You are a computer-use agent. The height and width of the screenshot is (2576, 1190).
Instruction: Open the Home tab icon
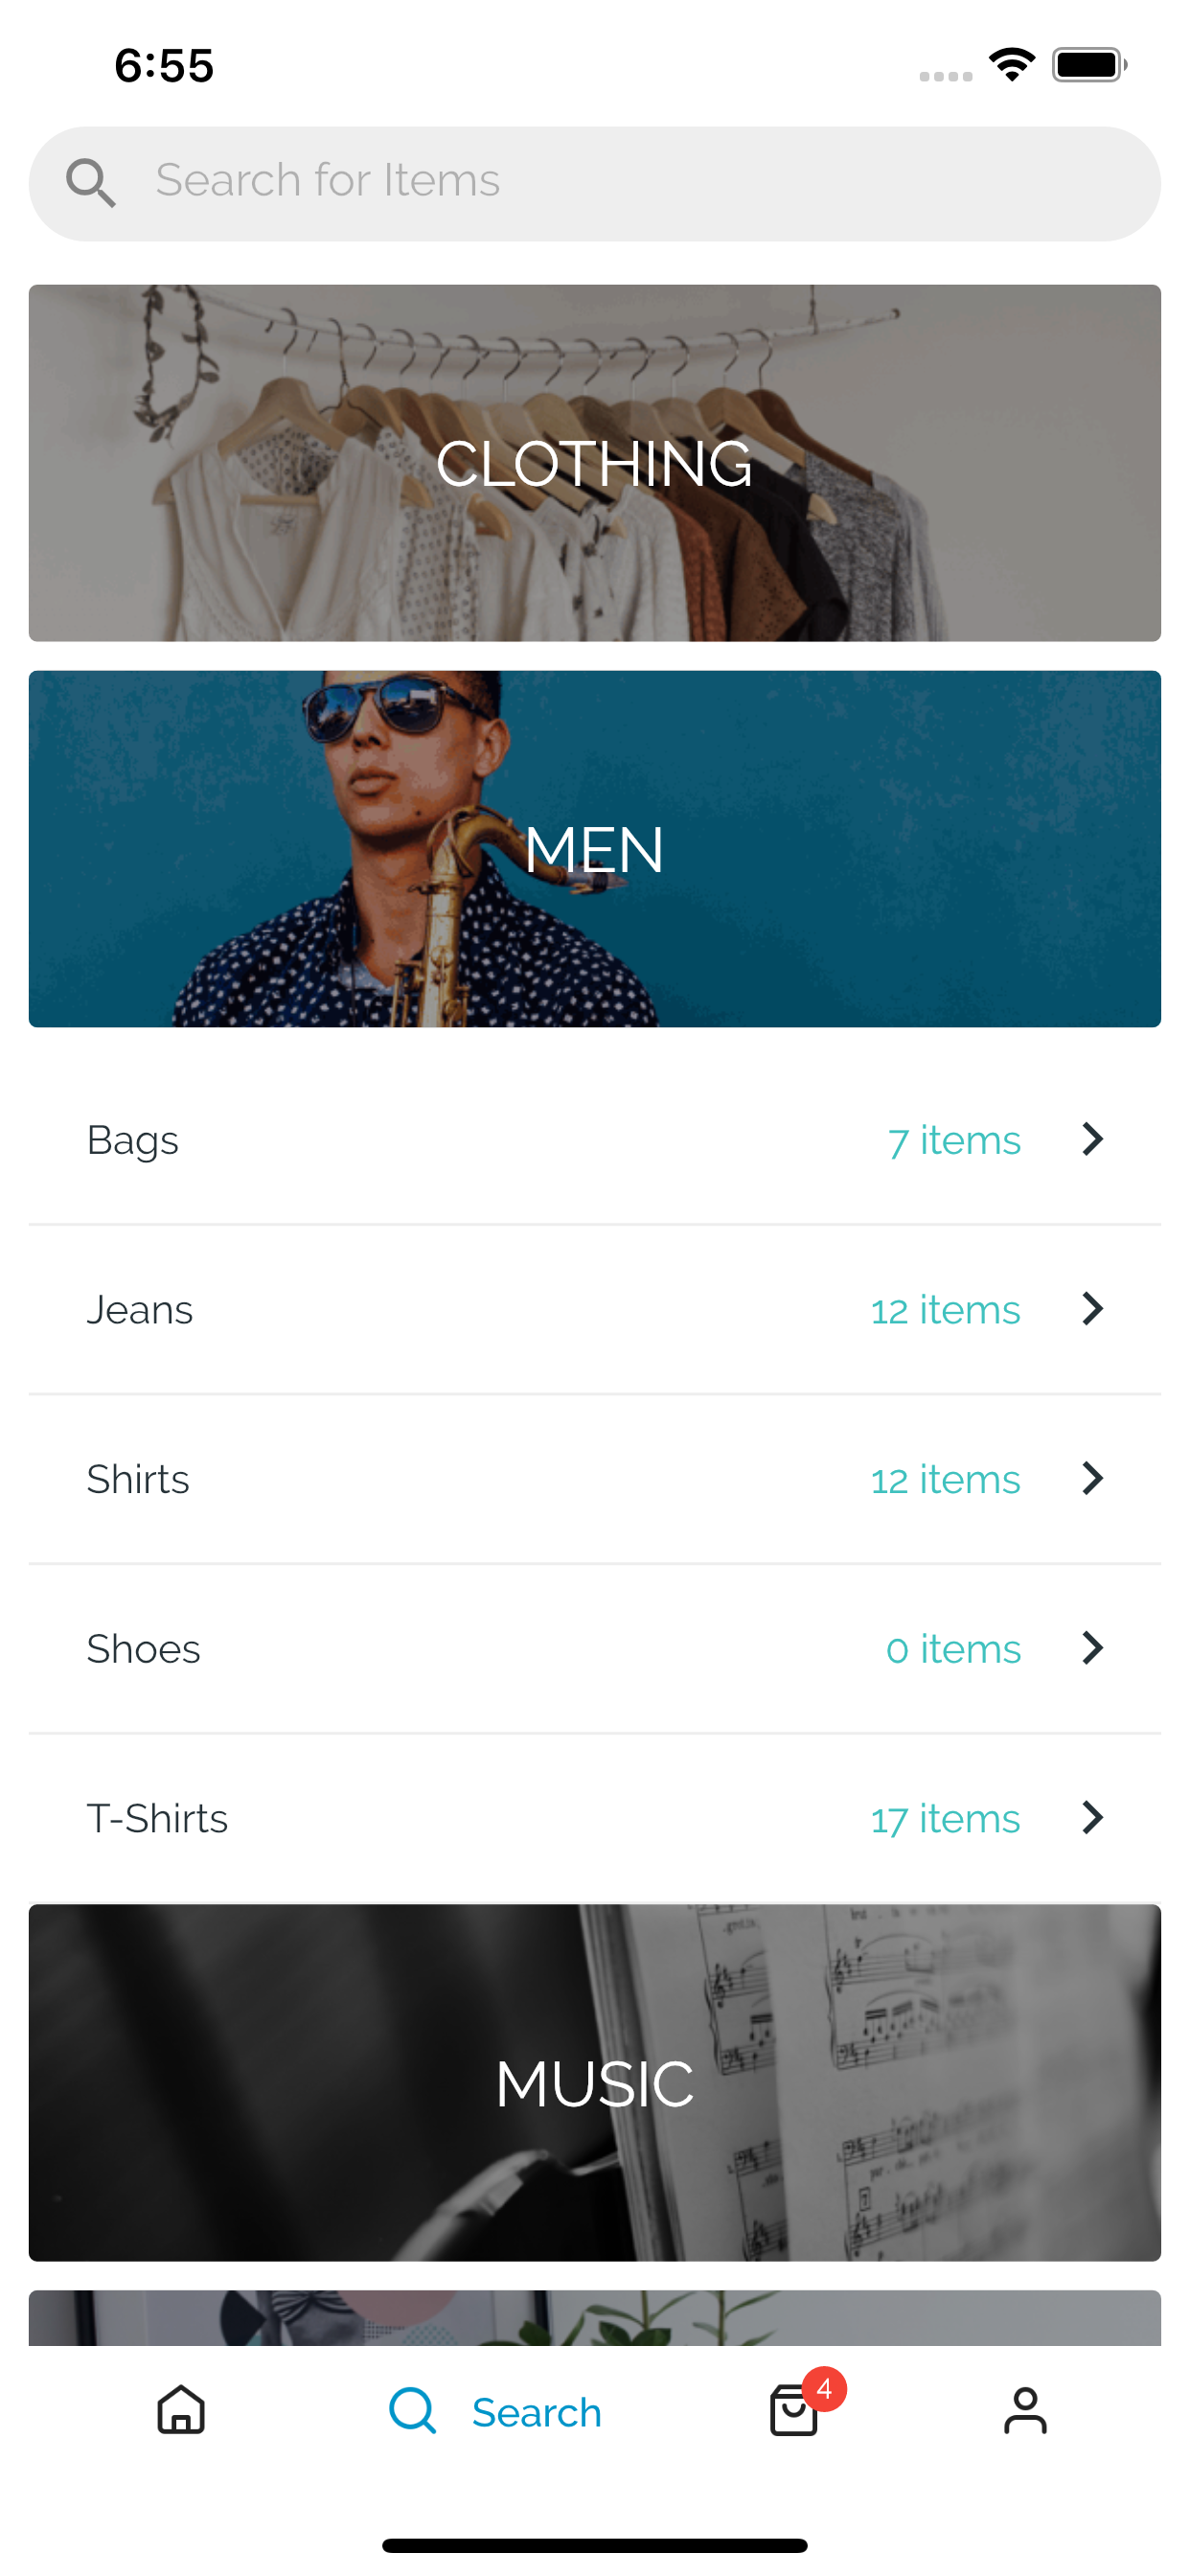tap(181, 2410)
